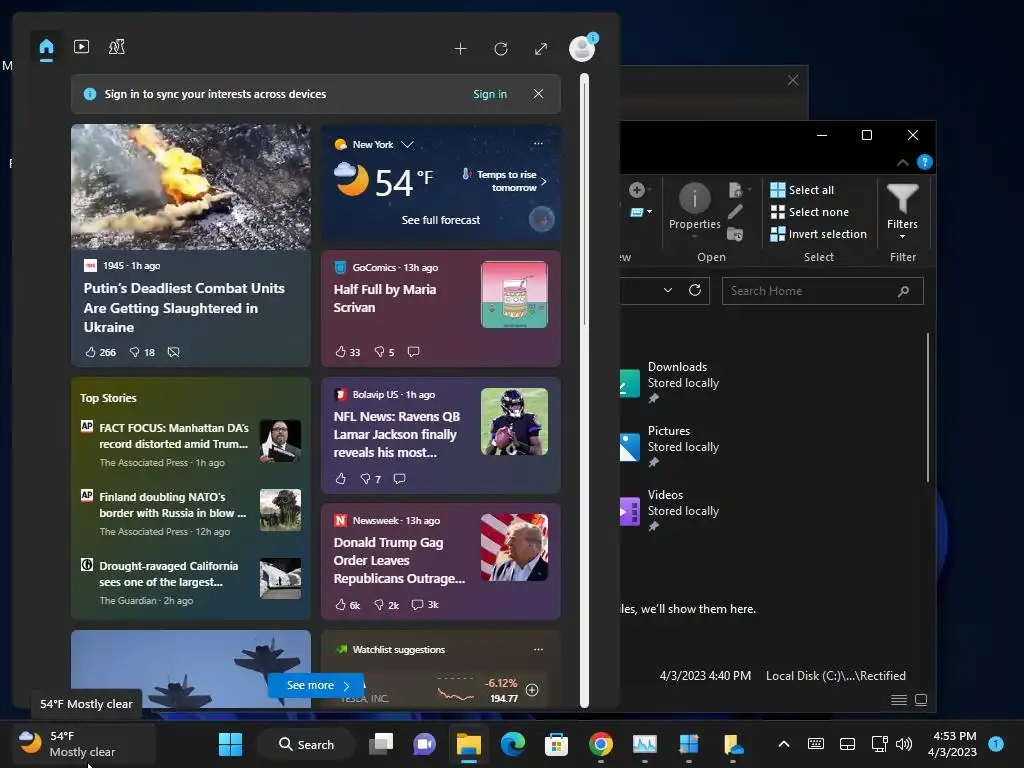Open Watchlist suggestions more options
1024x768 pixels.
point(538,649)
